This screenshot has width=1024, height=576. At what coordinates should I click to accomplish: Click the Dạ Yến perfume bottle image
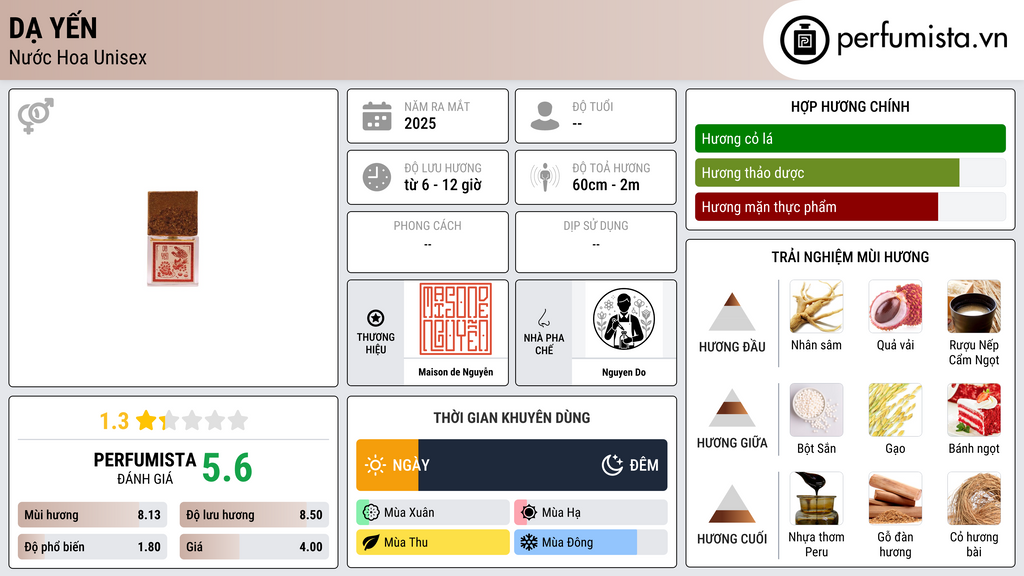(x=172, y=238)
